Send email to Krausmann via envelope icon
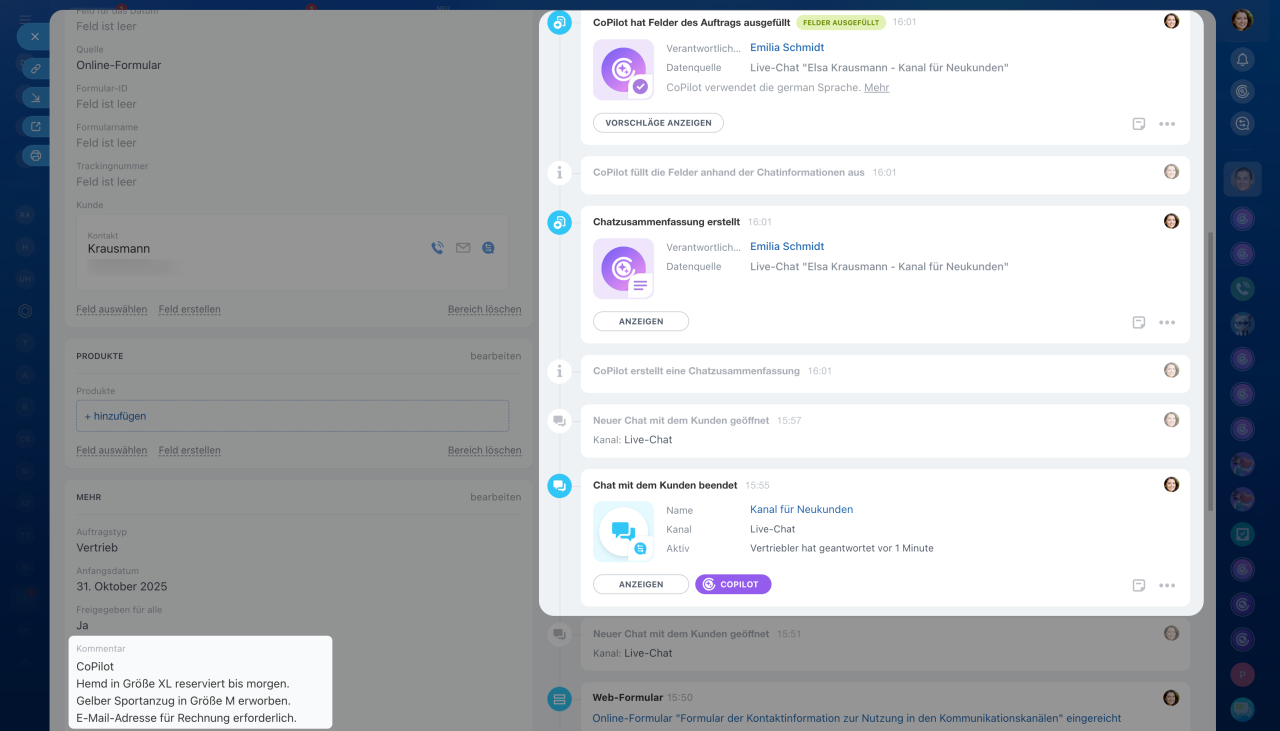This screenshot has height=731, width=1280. [x=463, y=248]
